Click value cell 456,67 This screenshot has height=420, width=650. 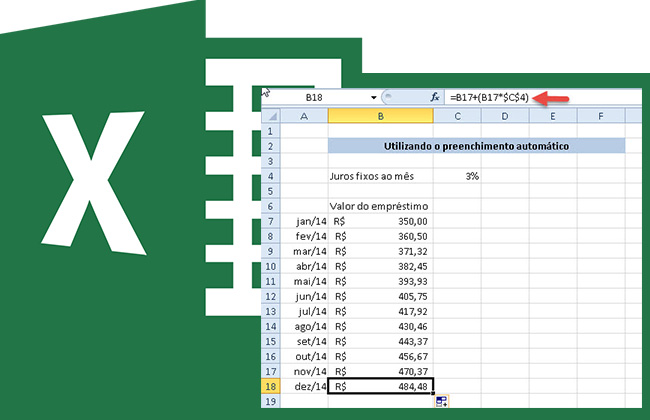(381, 357)
